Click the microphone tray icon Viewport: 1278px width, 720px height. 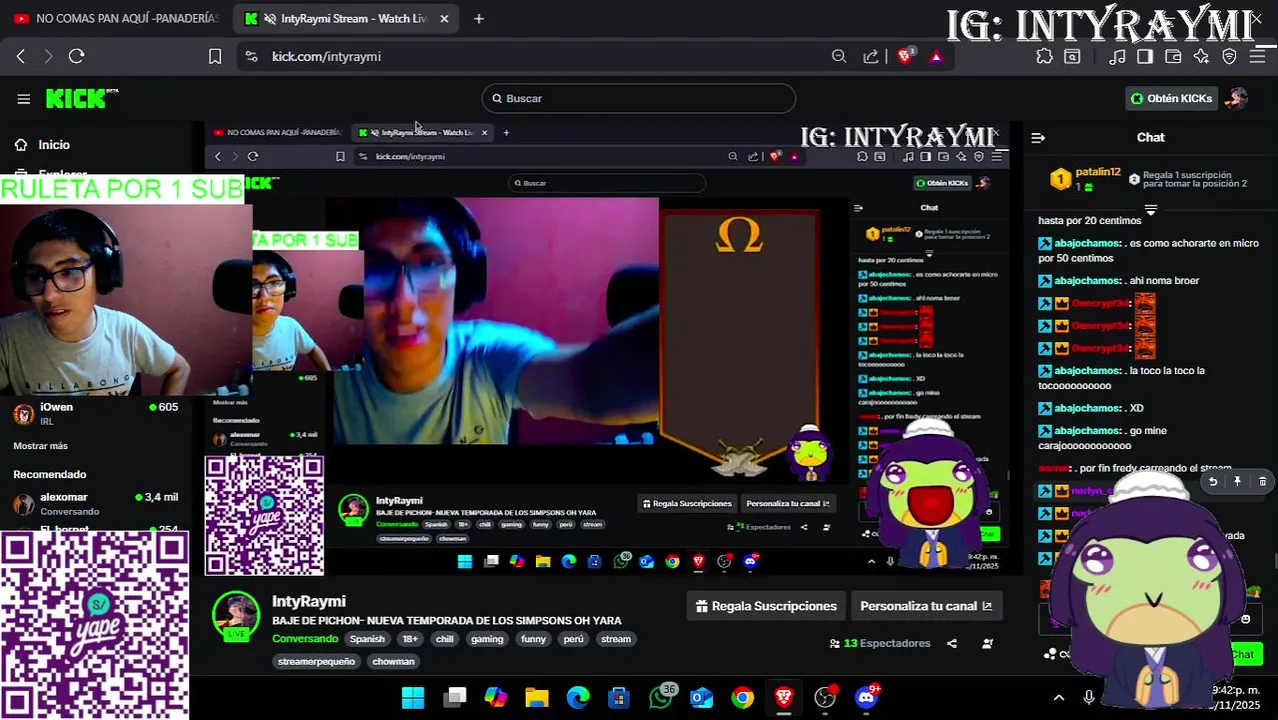(1089, 697)
